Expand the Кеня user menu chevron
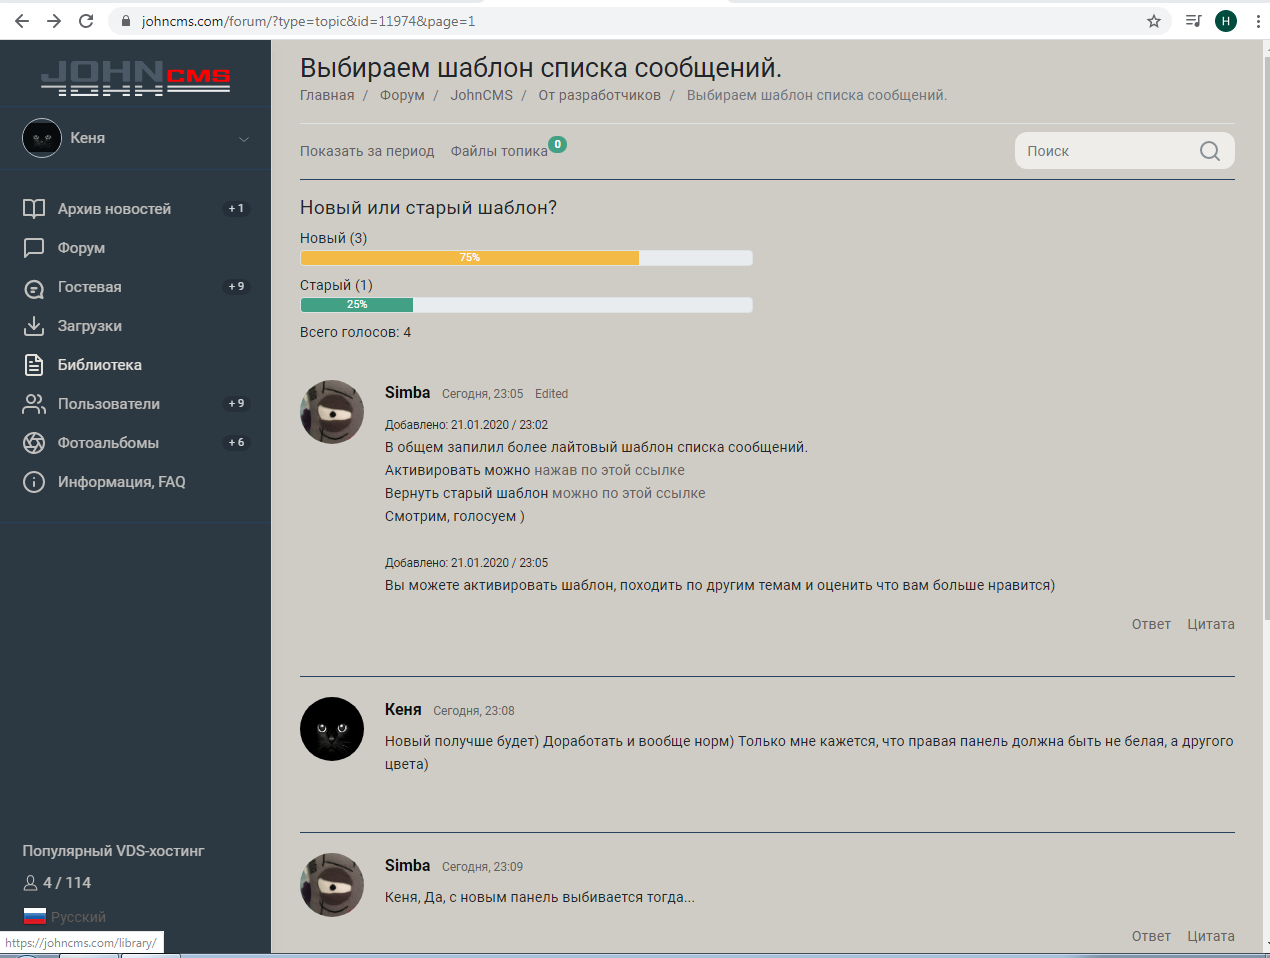This screenshot has height=958, width=1270. [x=244, y=139]
